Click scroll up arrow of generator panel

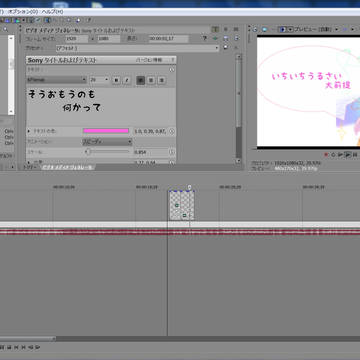tap(238, 57)
